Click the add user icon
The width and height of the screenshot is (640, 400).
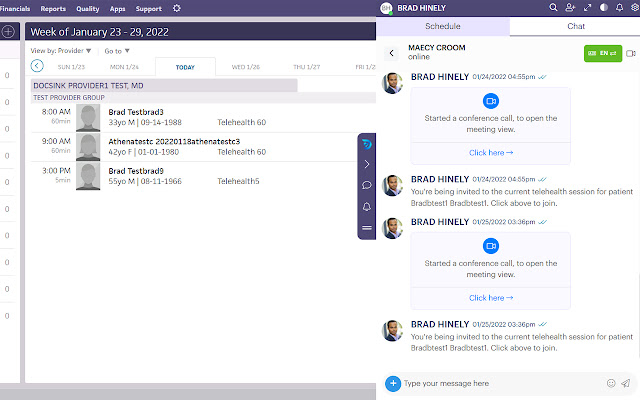570,8
